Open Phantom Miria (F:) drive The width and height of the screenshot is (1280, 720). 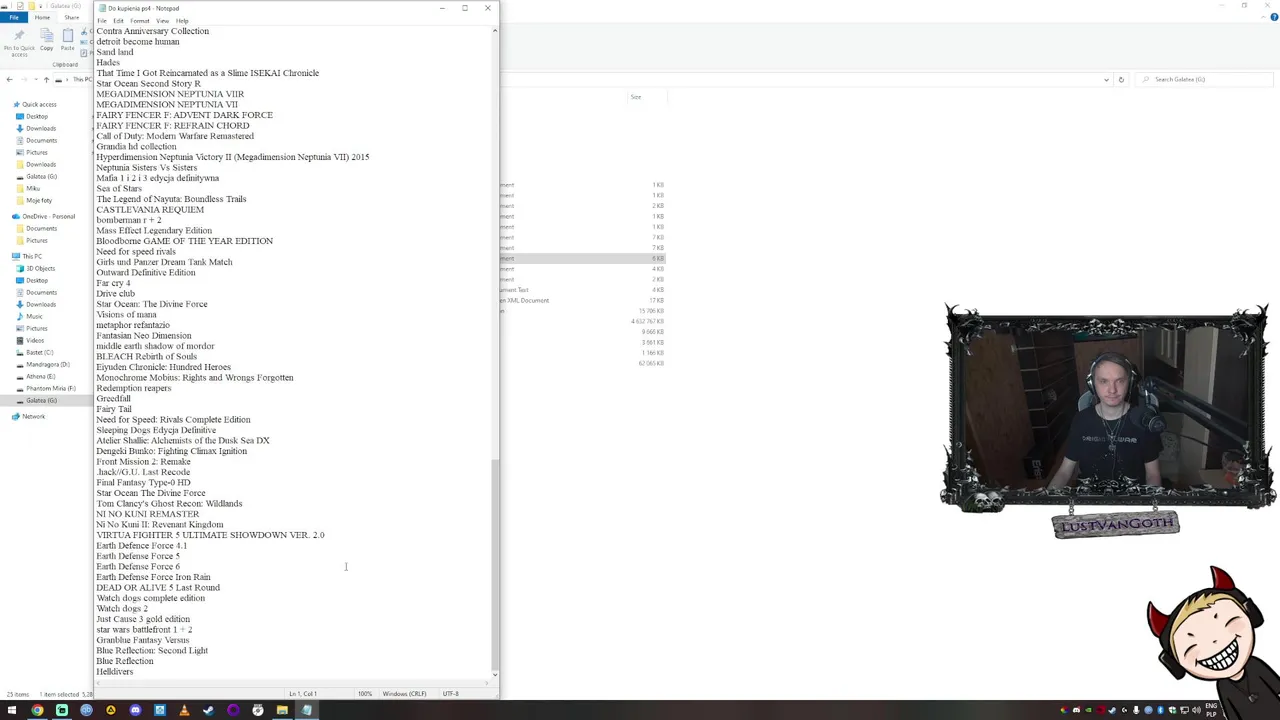click(x=50, y=388)
